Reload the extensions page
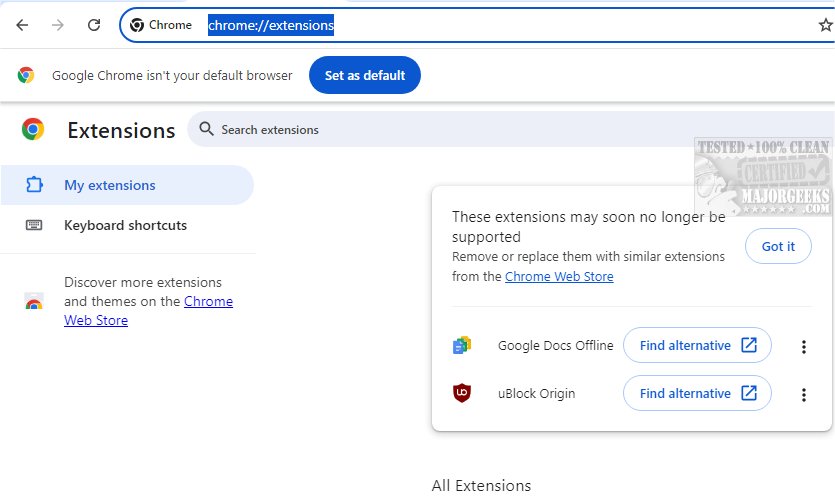The width and height of the screenshot is (835, 503). click(x=94, y=25)
